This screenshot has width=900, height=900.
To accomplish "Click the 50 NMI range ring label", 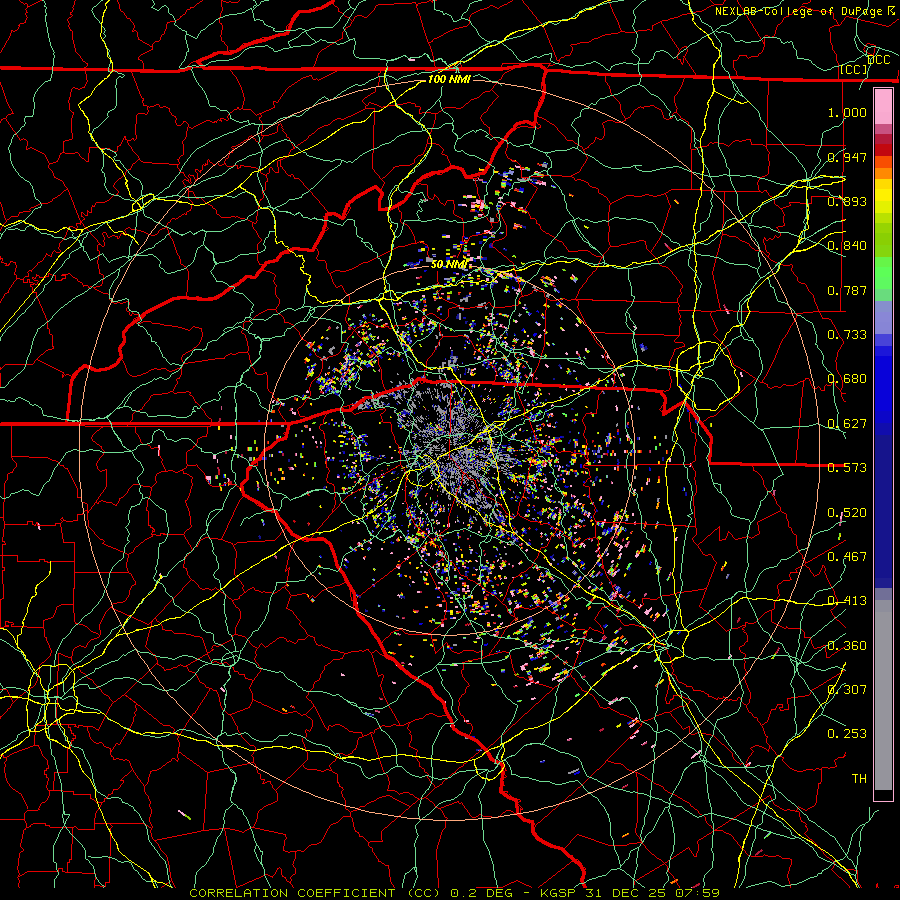I will pos(449,264).
